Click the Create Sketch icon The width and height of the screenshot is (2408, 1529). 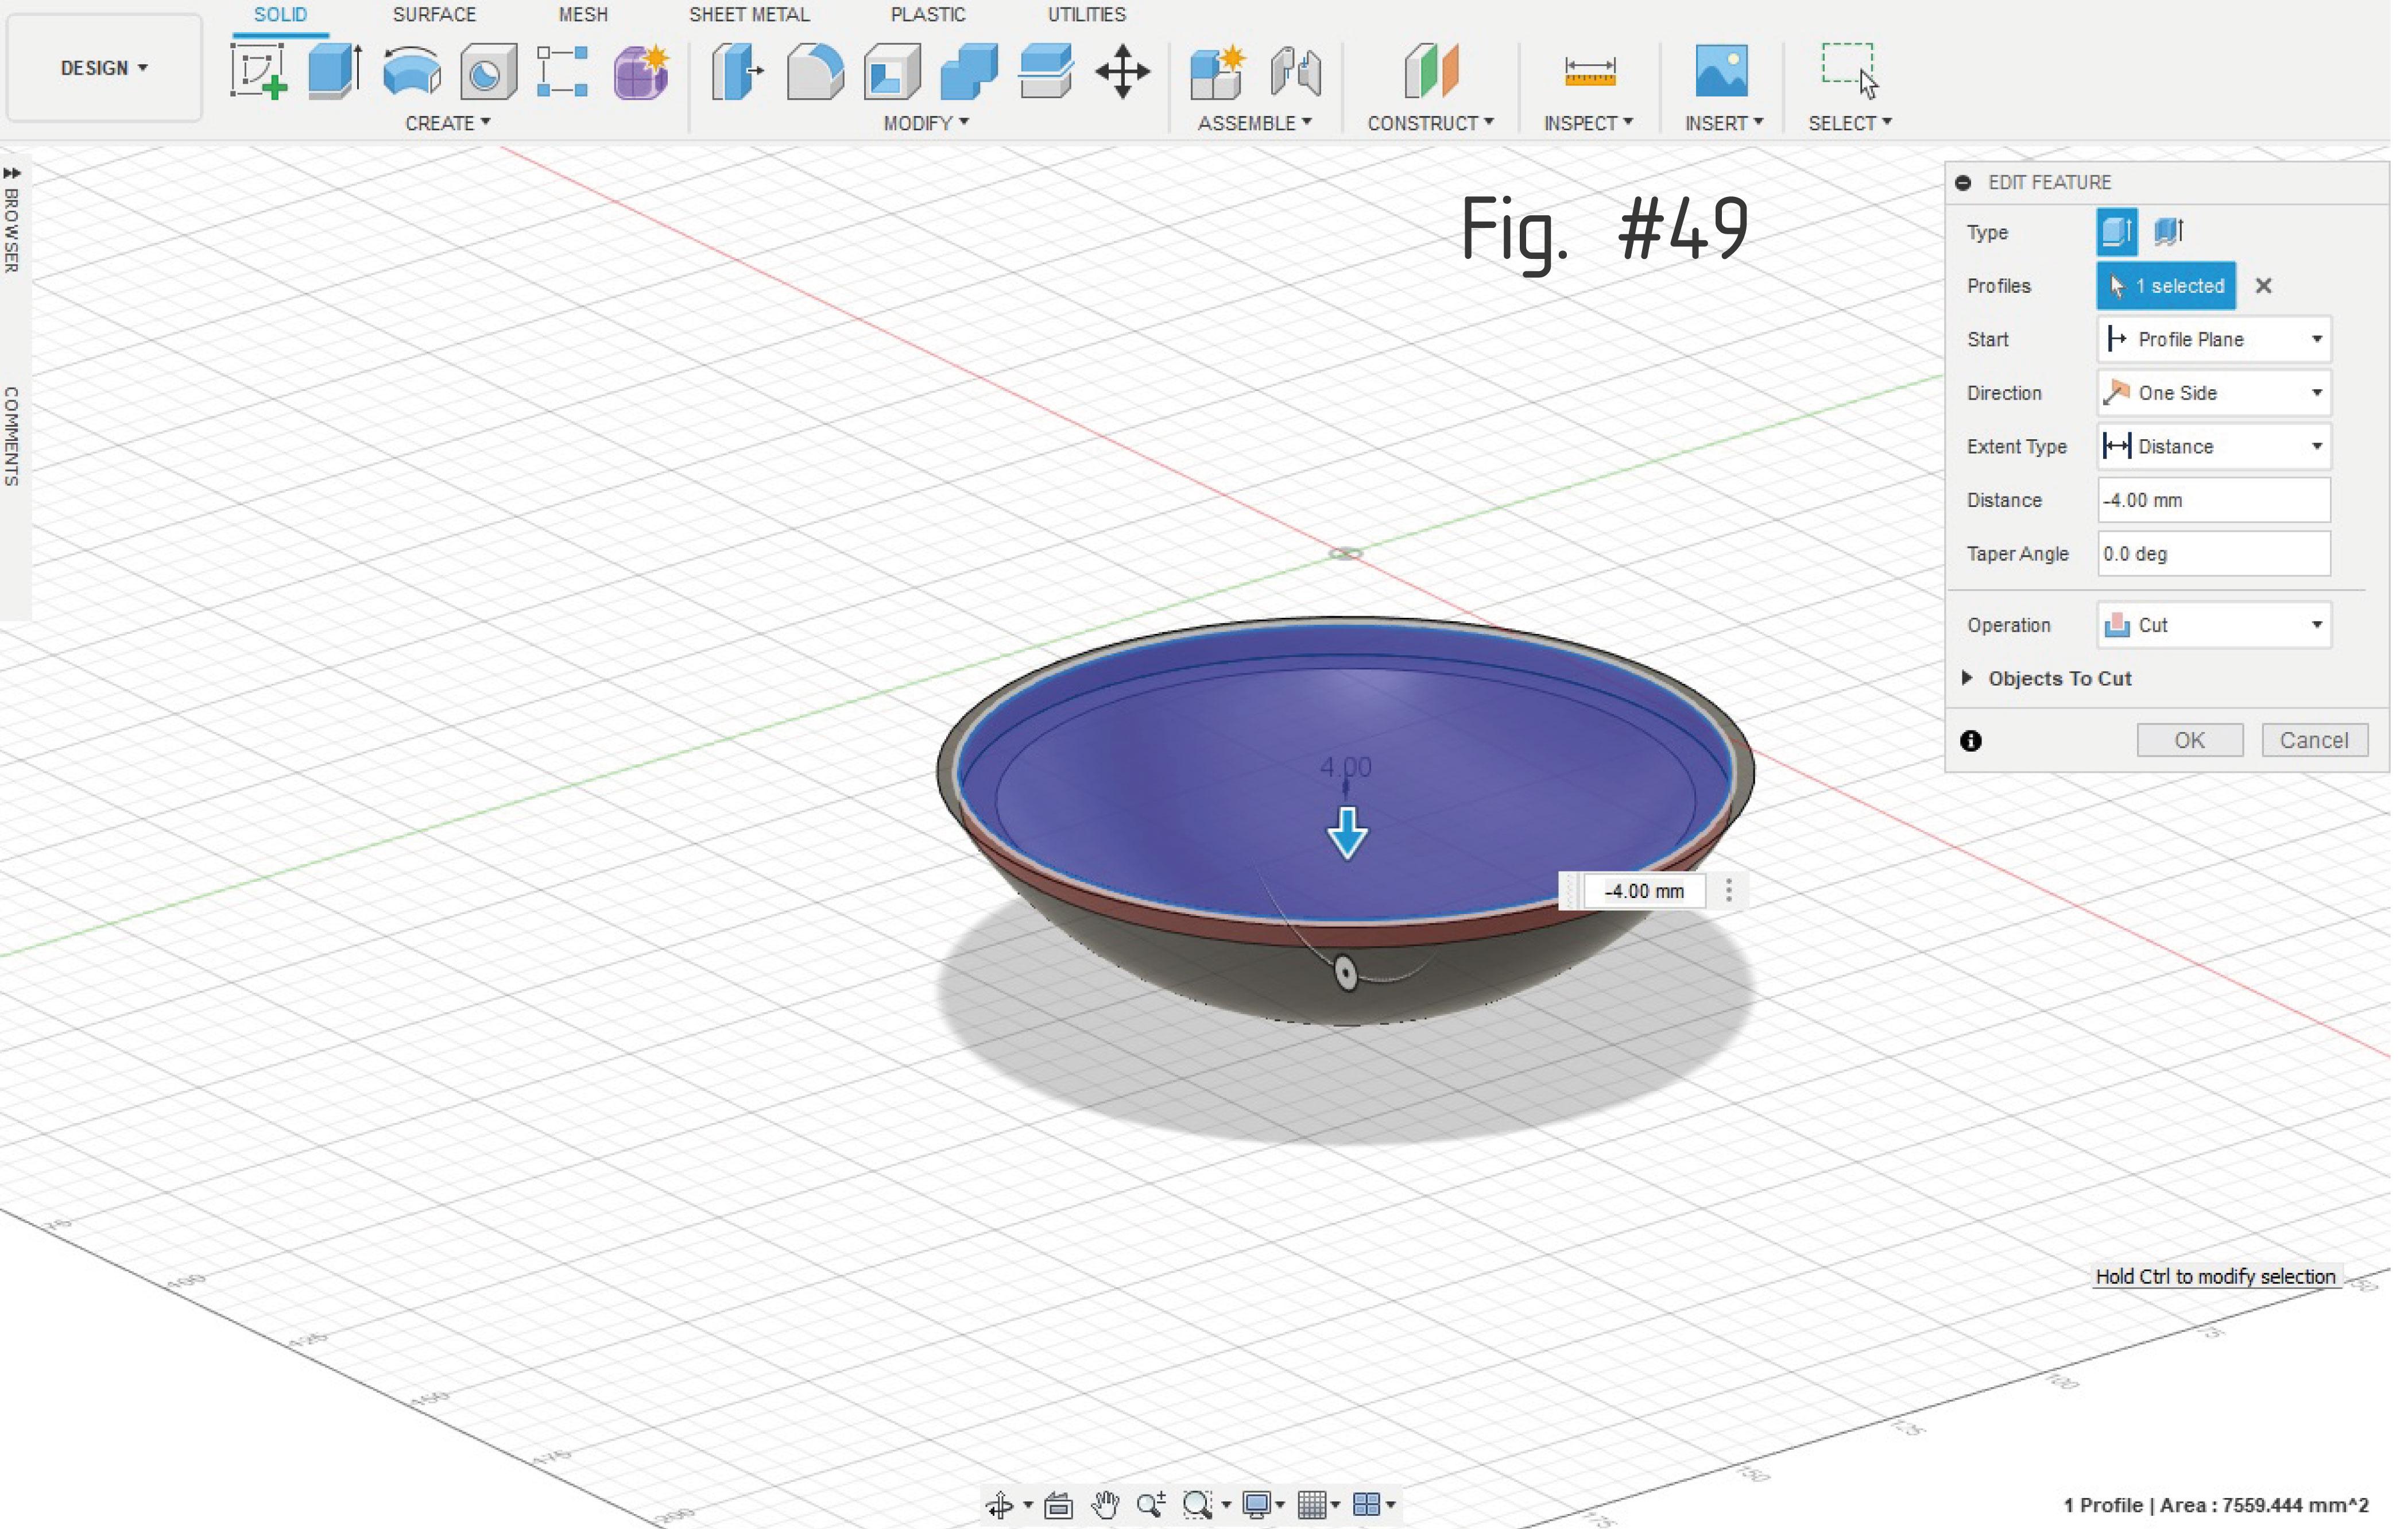(259, 72)
